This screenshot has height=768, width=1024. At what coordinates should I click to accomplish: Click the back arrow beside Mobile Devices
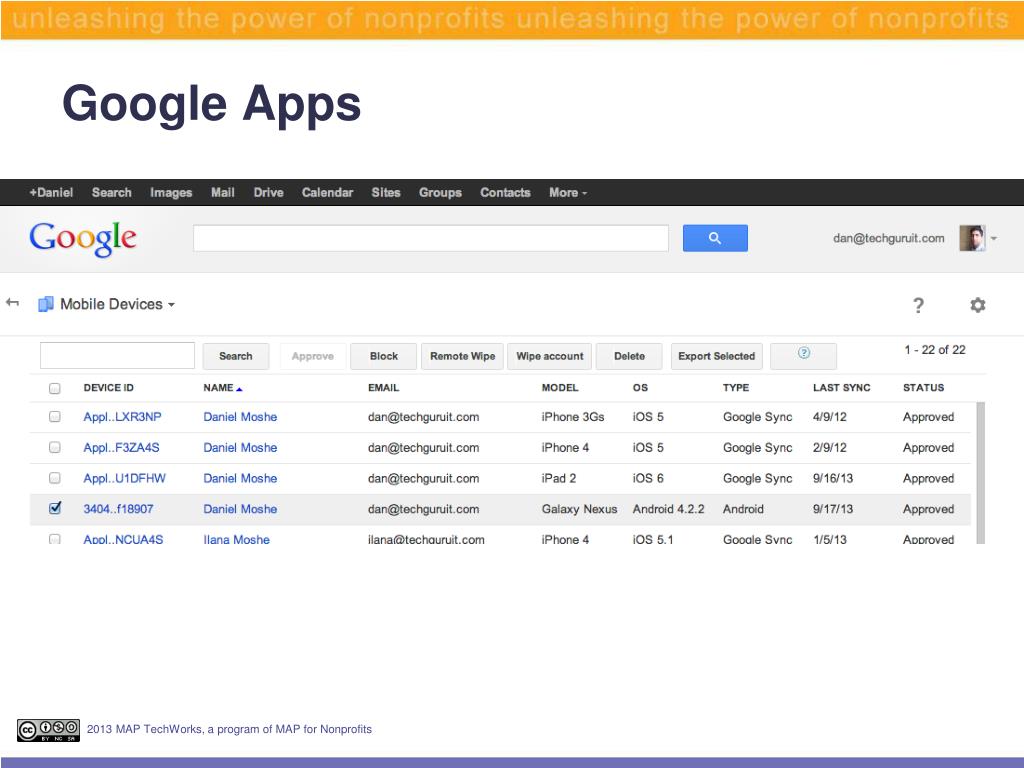[x=12, y=302]
